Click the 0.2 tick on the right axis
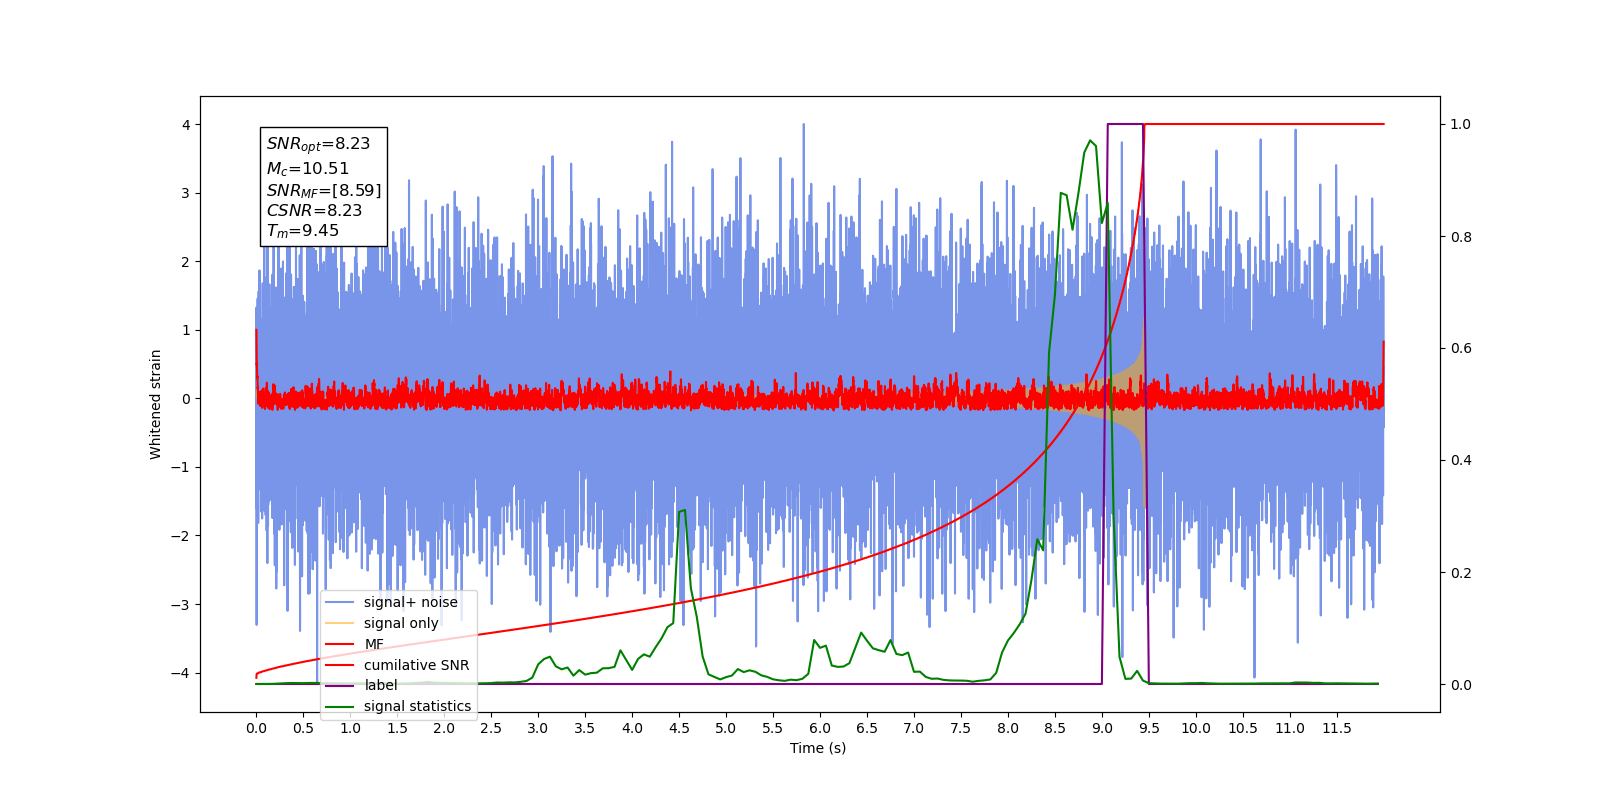The width and height of the screenshot is (1600, 800). (1461, 573)
